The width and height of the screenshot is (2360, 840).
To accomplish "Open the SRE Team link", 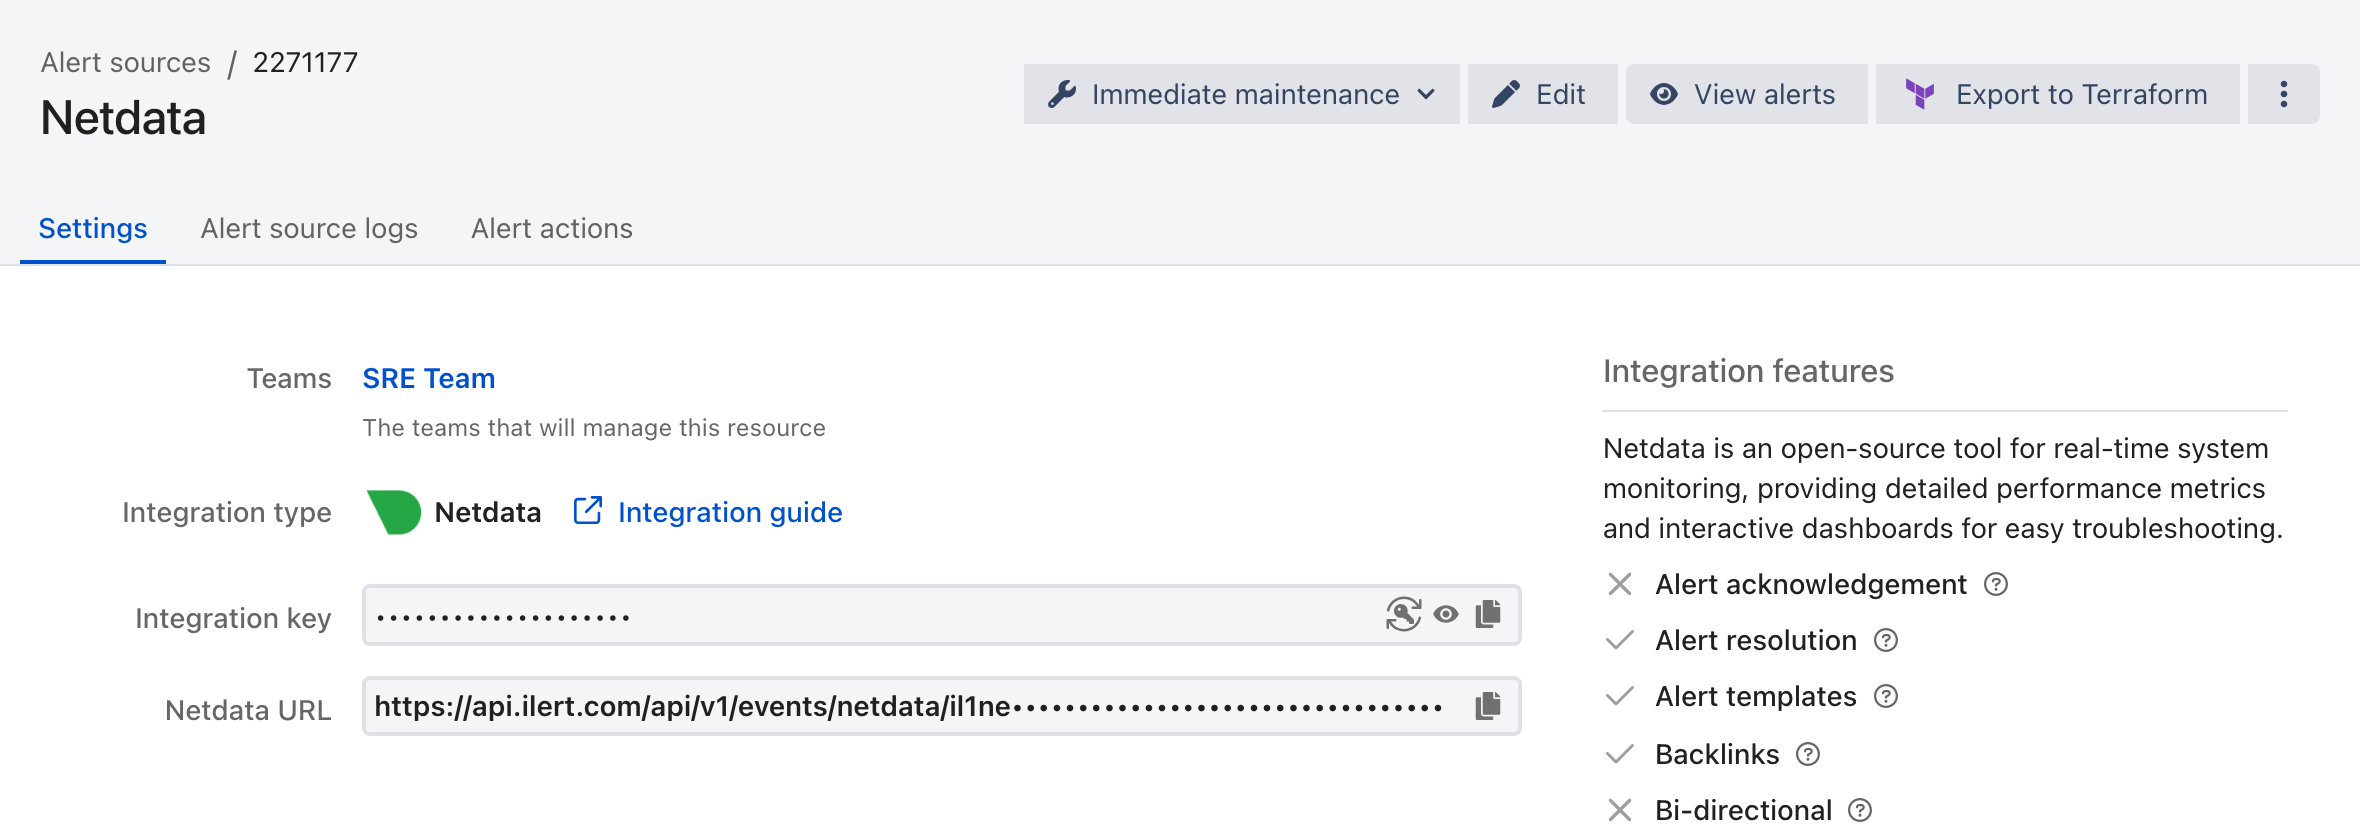I will point(429,379).
